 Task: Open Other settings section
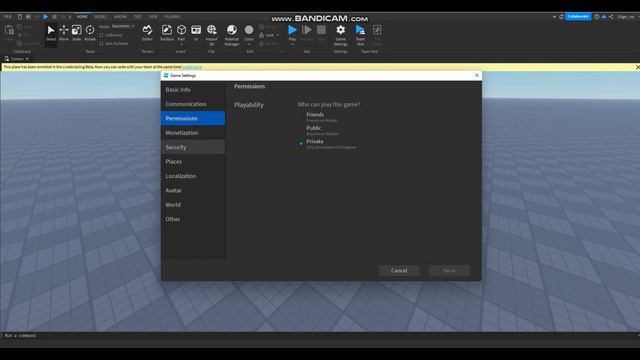pos(193,219)
